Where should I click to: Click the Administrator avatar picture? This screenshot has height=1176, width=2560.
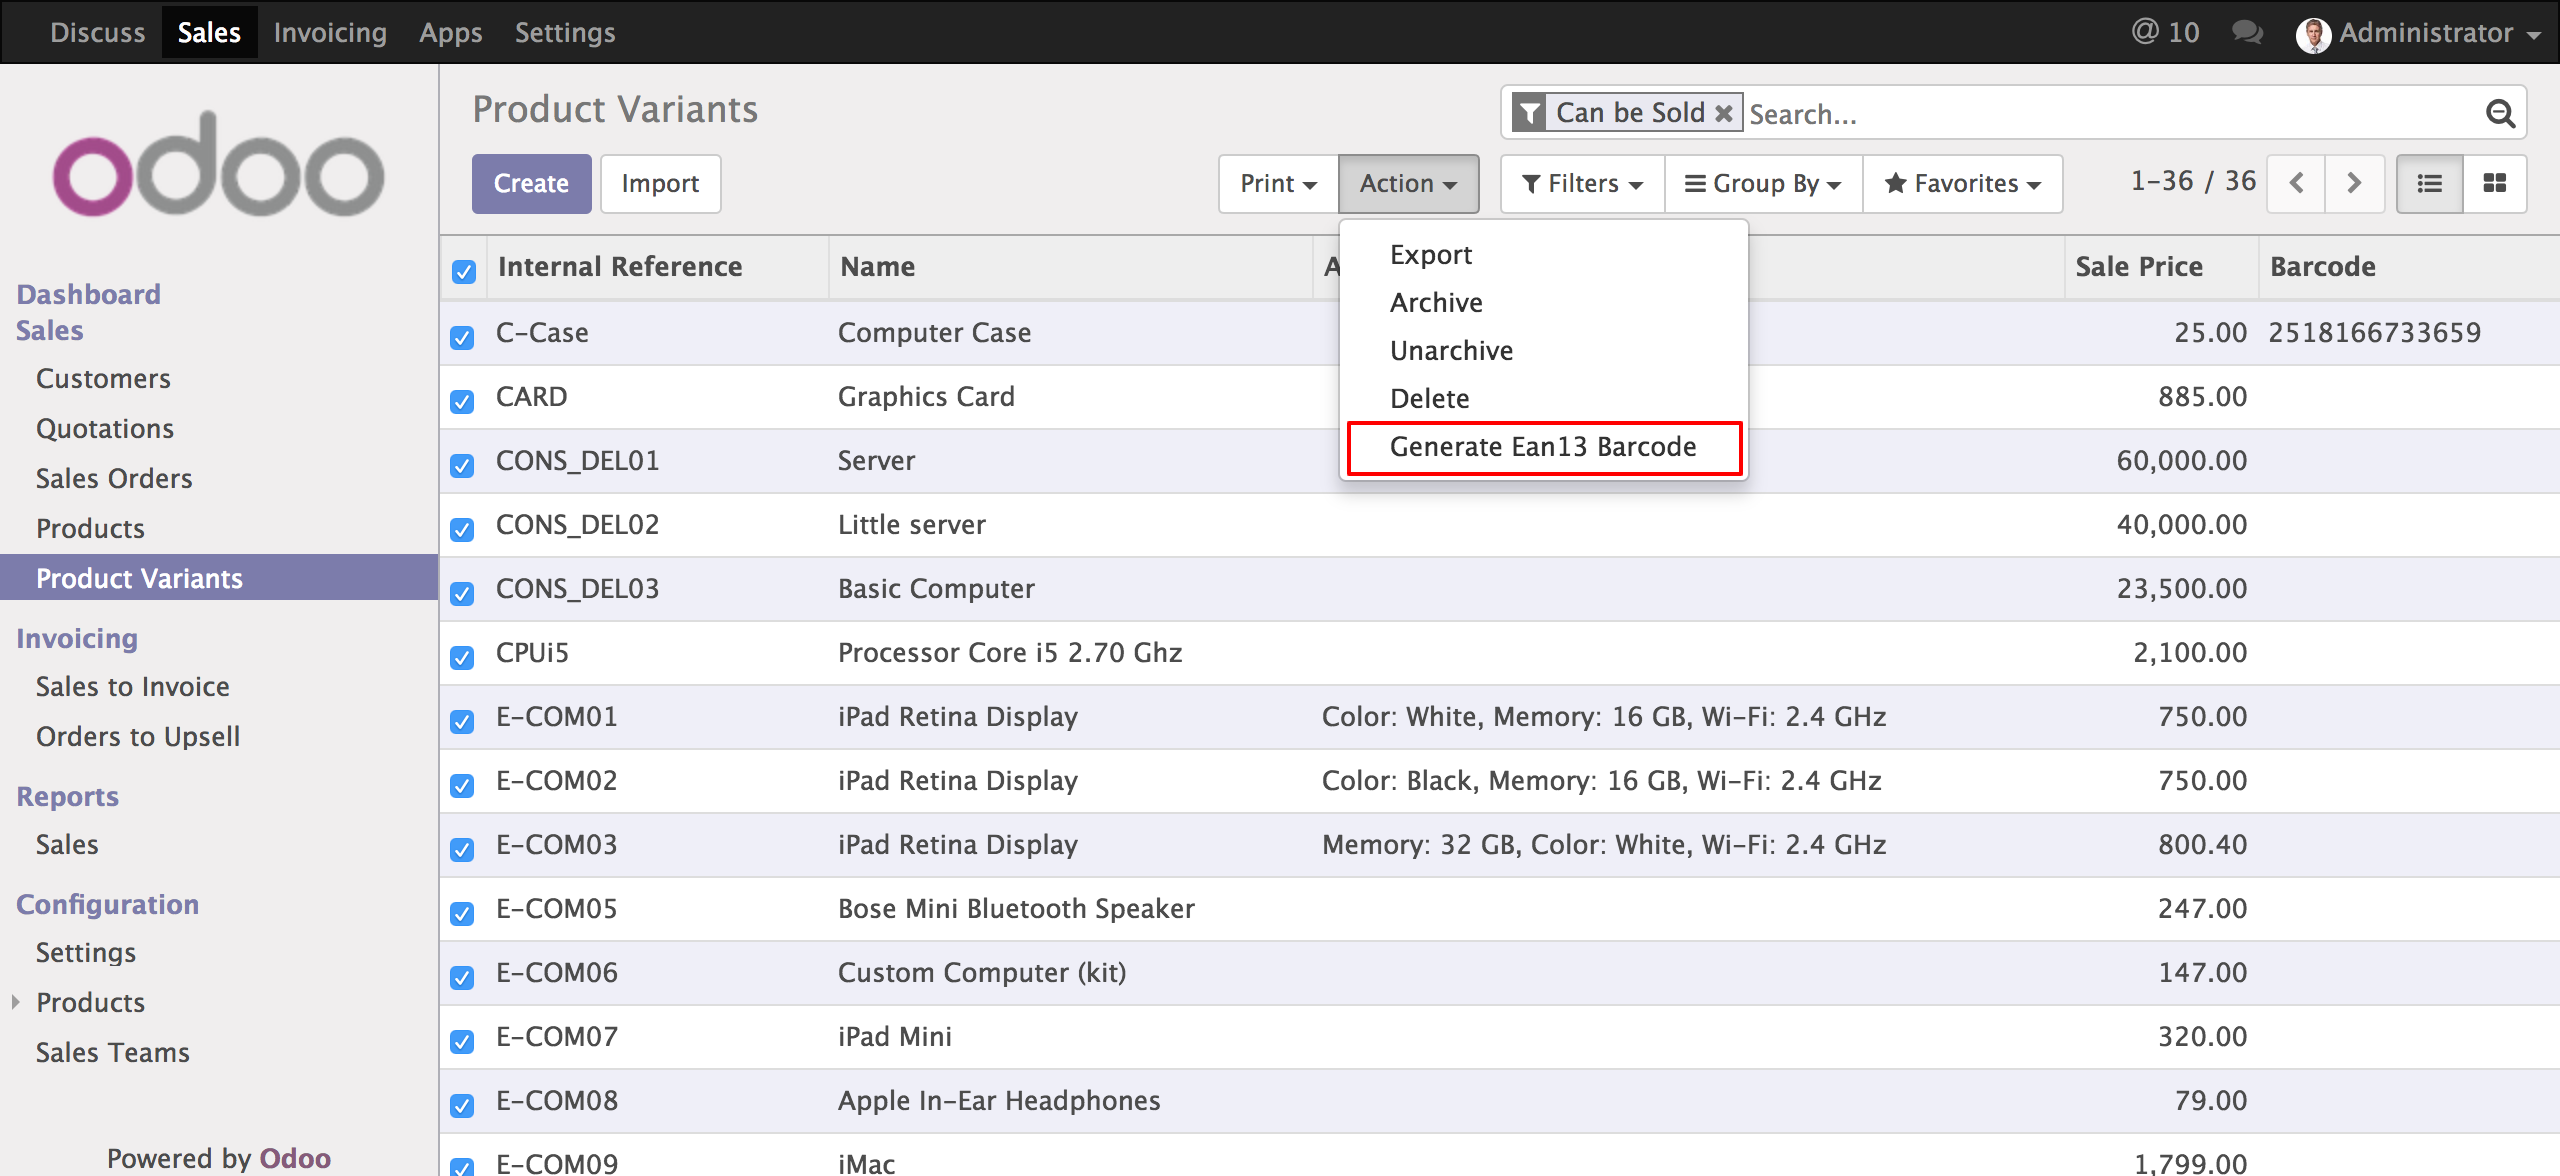coord(2313,35)
